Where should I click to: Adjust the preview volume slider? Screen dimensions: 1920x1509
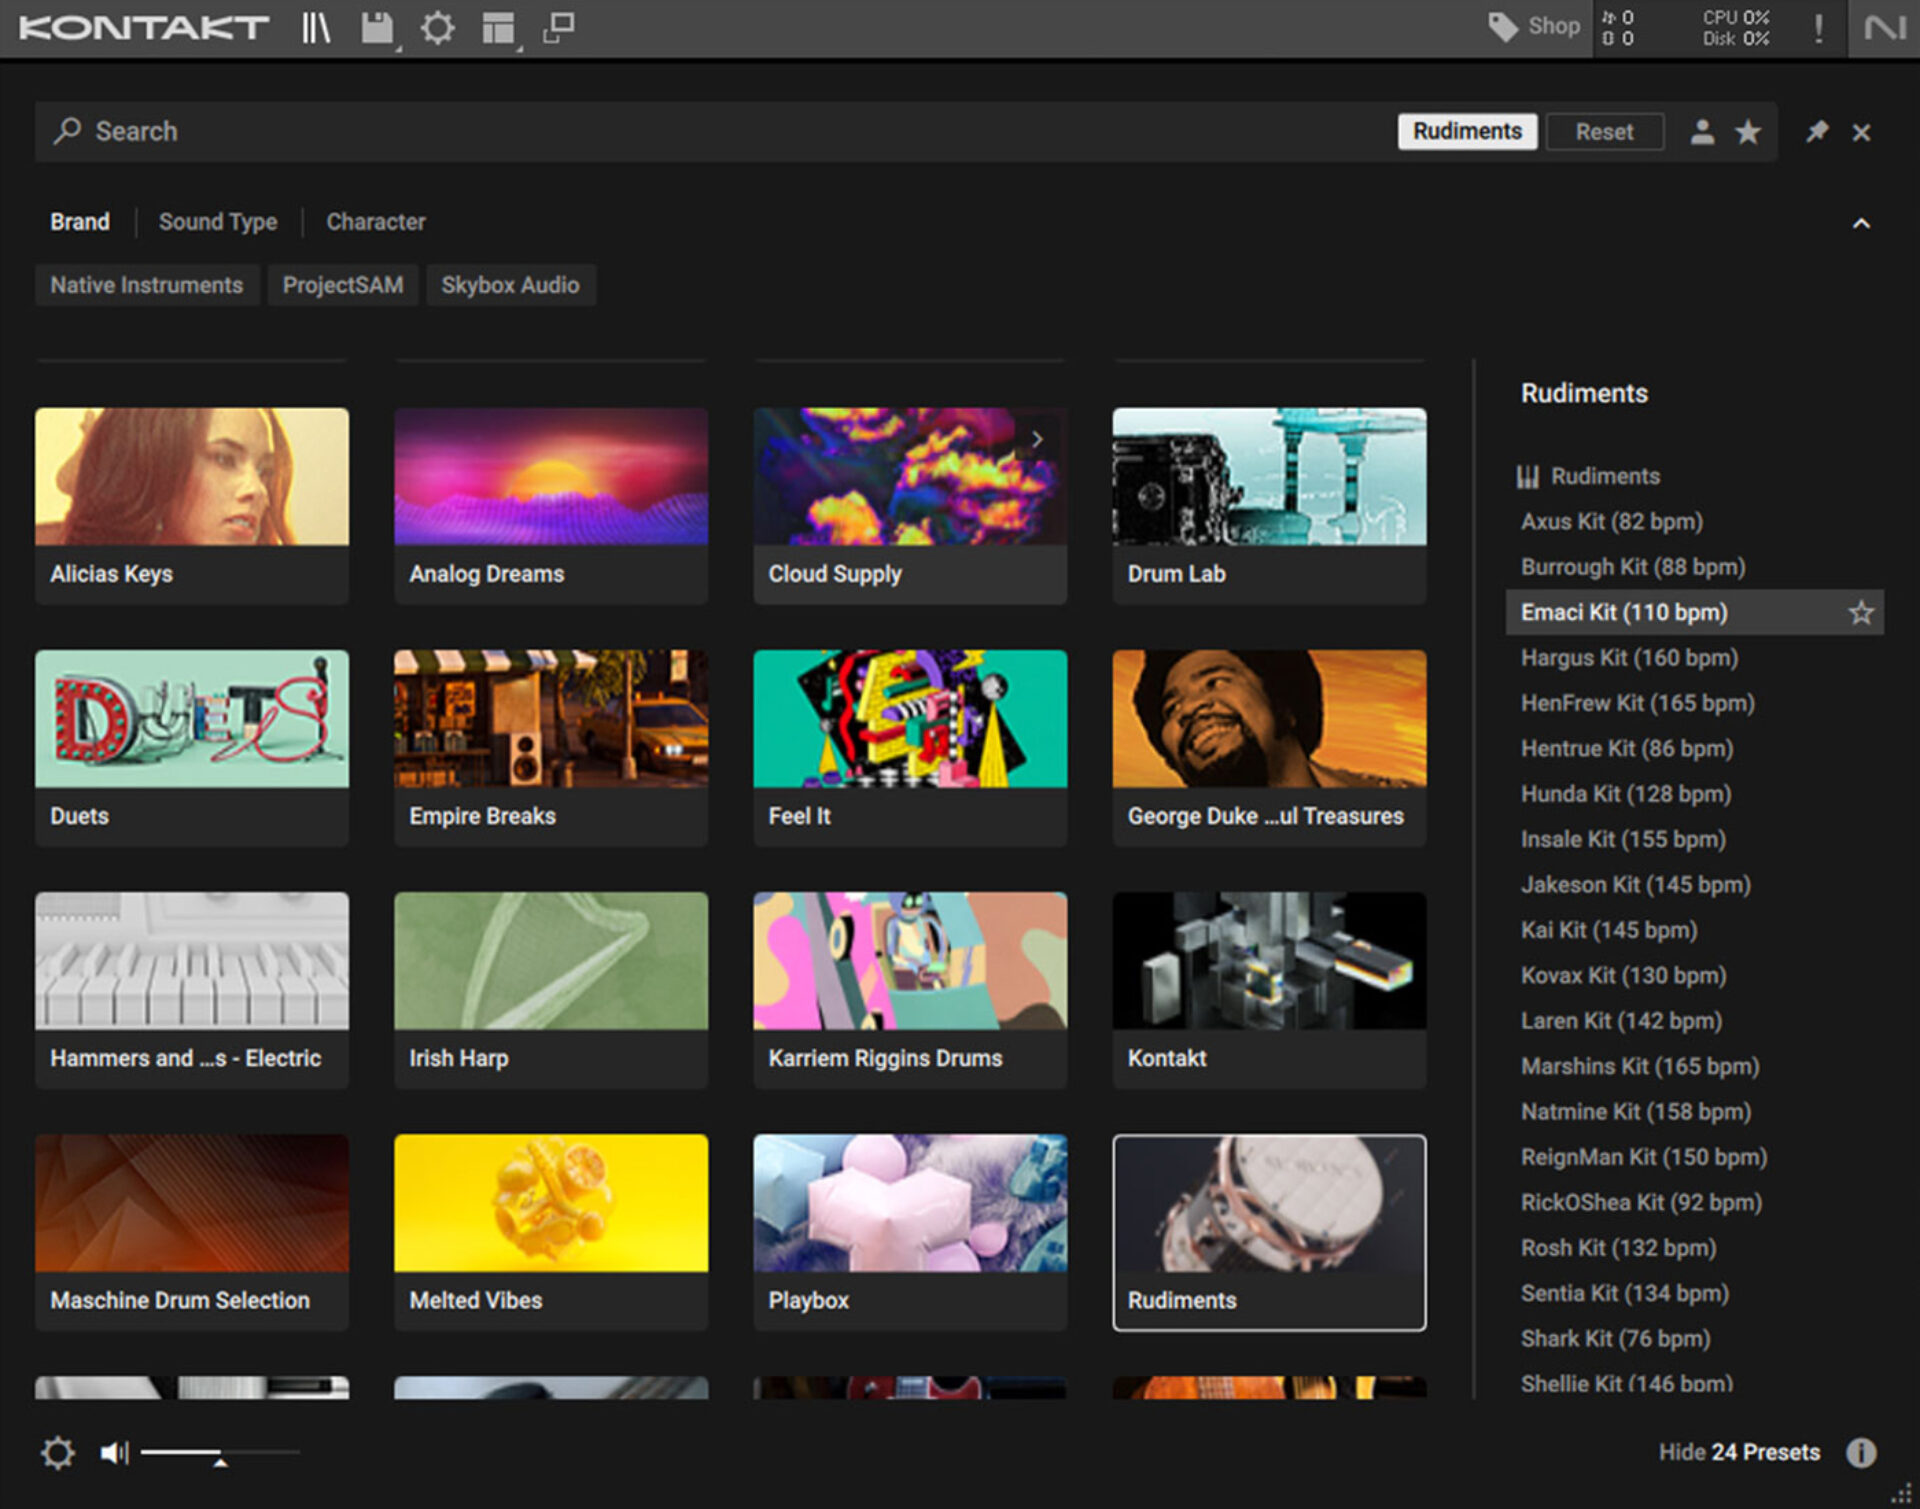[x=220, y=1453]
